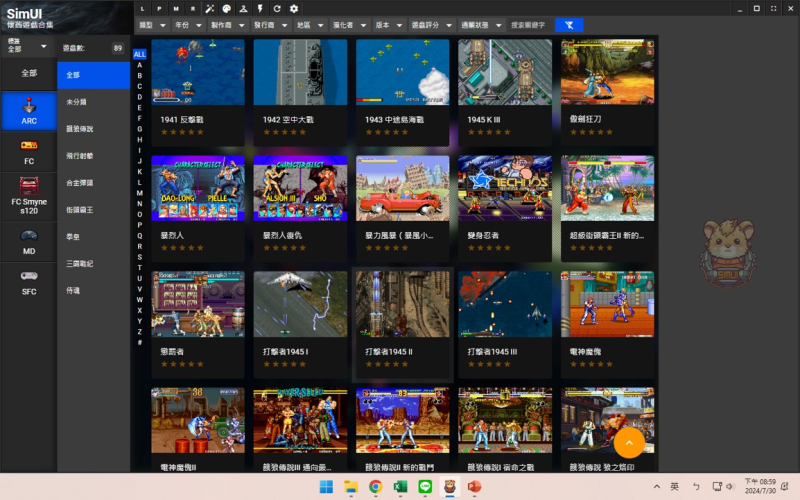Screen dimensions: 800x500
Task: Toggle the L button in top toolbar
Action: pos(142,9)
